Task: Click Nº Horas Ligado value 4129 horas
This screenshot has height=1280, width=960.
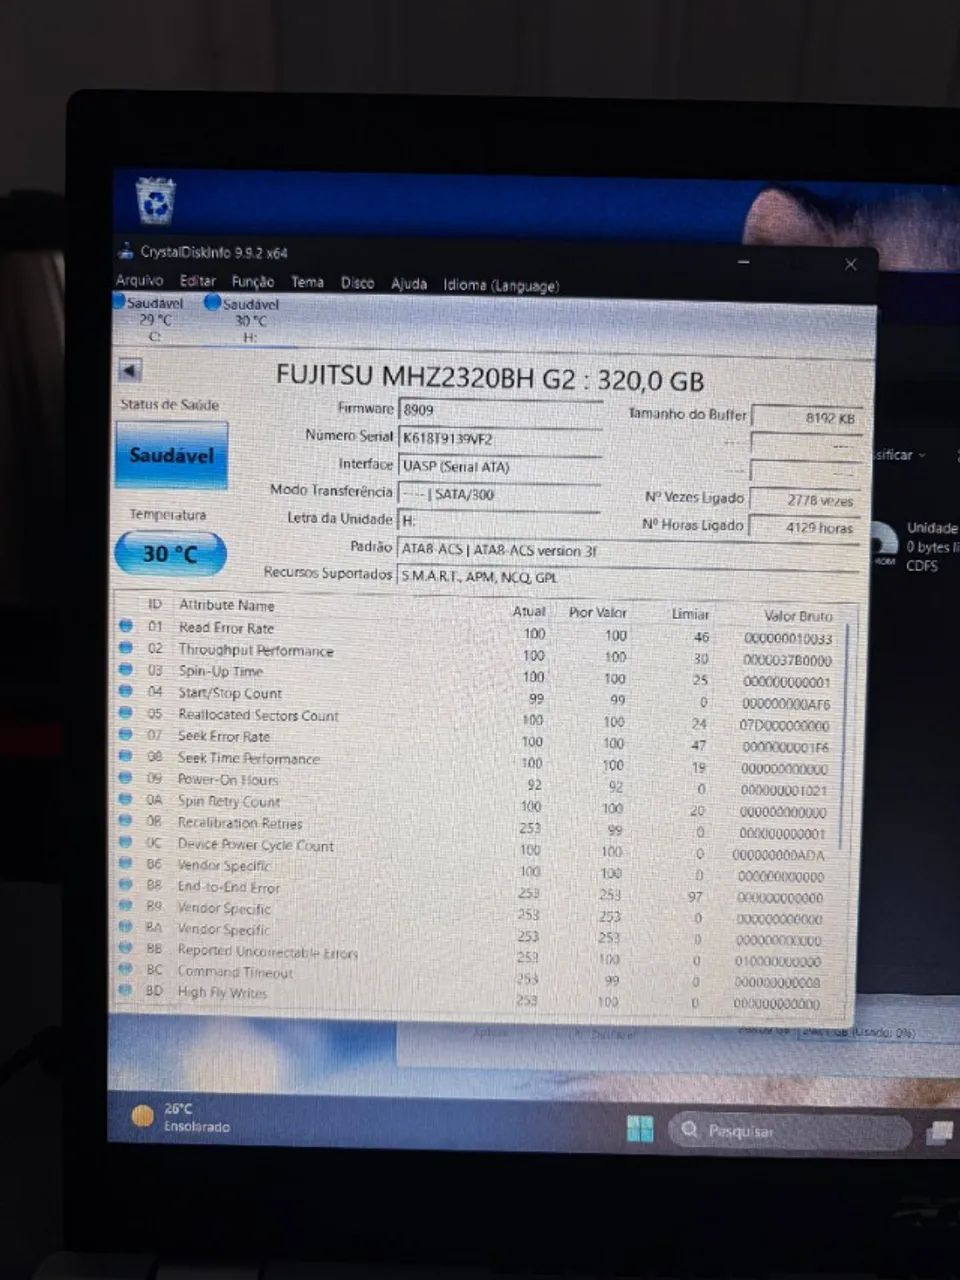Action: tap(805, 527)
